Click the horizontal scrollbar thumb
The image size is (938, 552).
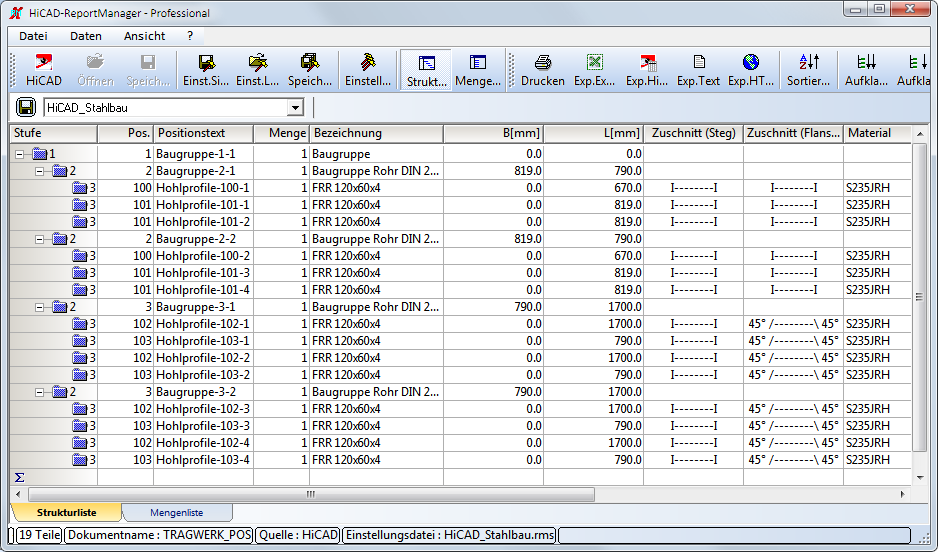(x=311, y=494)
